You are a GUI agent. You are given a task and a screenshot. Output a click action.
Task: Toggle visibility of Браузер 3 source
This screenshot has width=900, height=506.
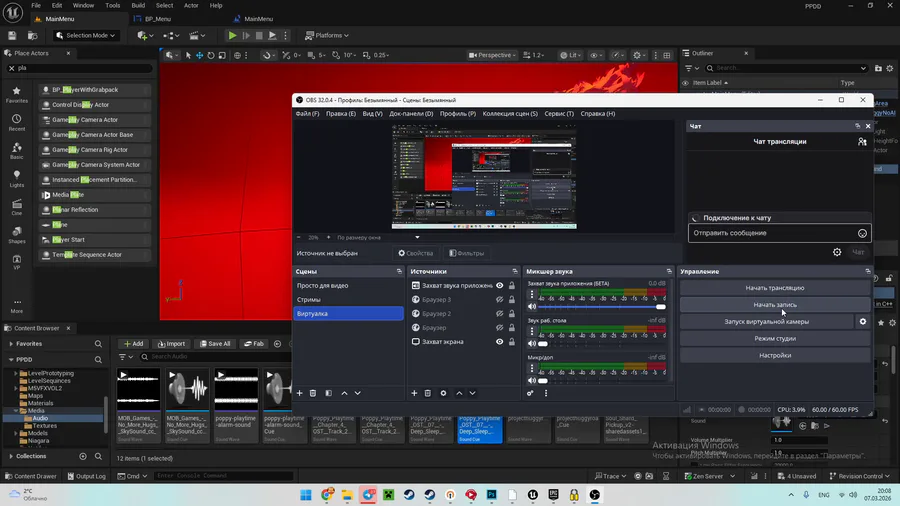[x=499, y=299]
